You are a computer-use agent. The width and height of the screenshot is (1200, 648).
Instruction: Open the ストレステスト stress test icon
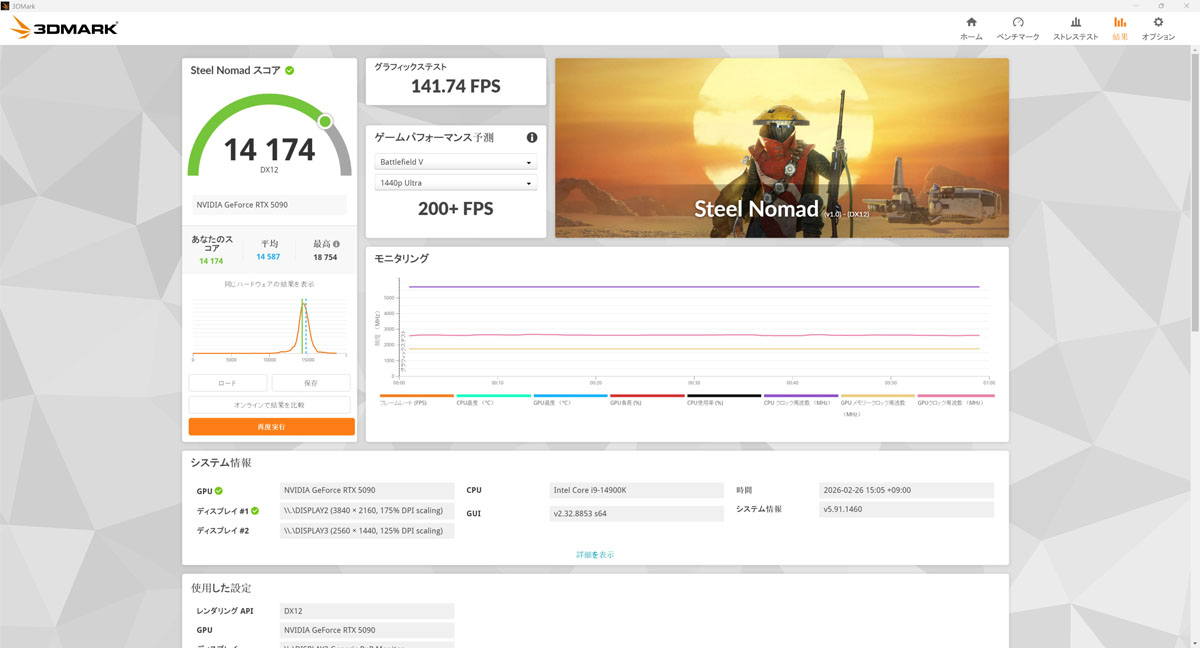(x=1075, y=22)
